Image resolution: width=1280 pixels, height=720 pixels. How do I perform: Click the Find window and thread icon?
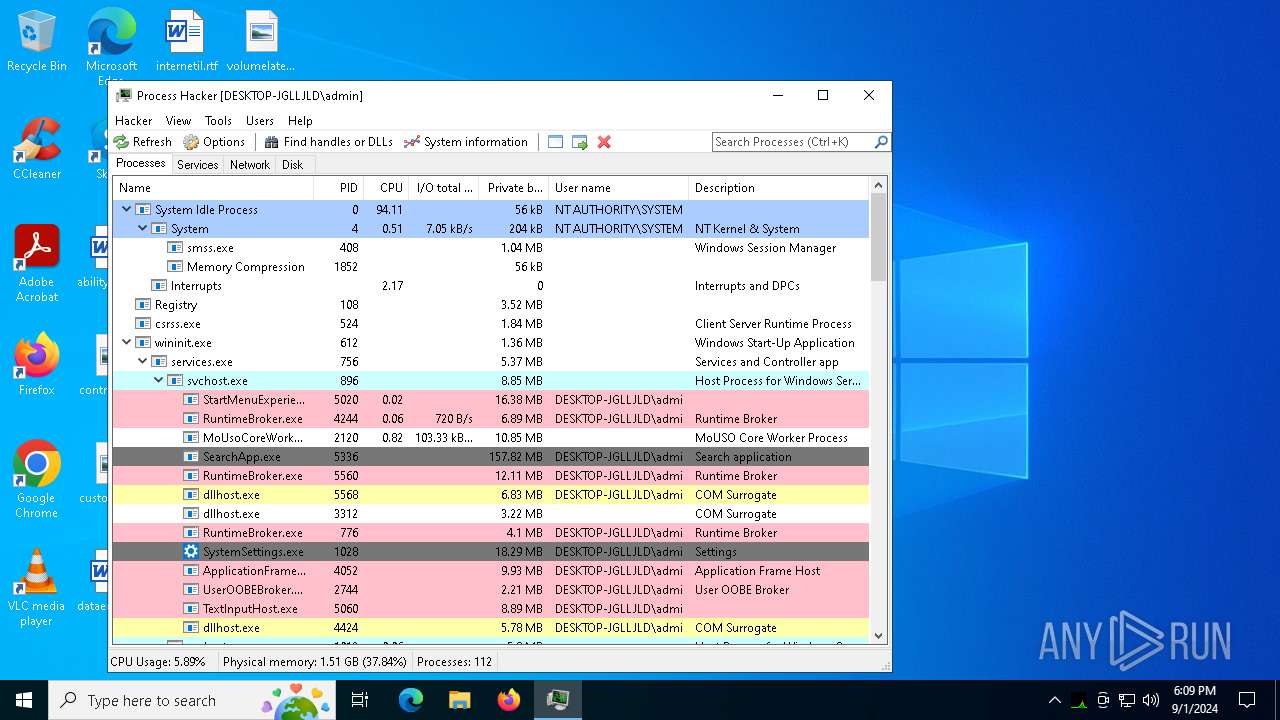pyautogui.click(x=580, y=142)
